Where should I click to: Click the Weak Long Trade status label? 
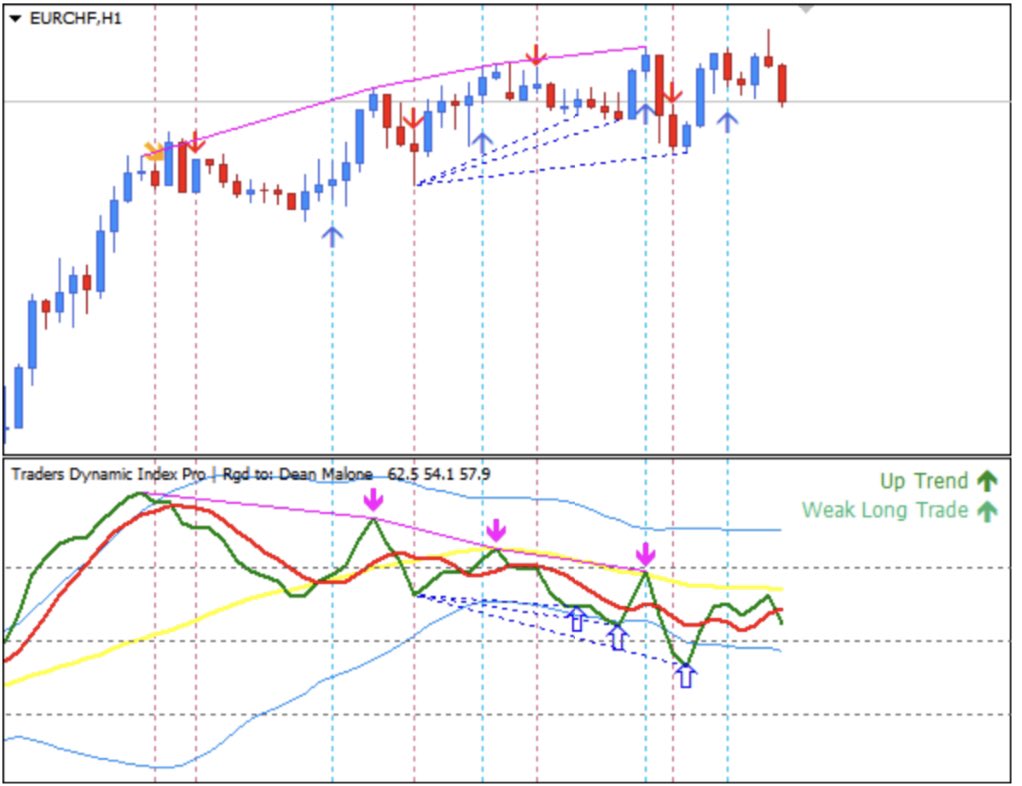pyautogui.click(x=885, y=510)
